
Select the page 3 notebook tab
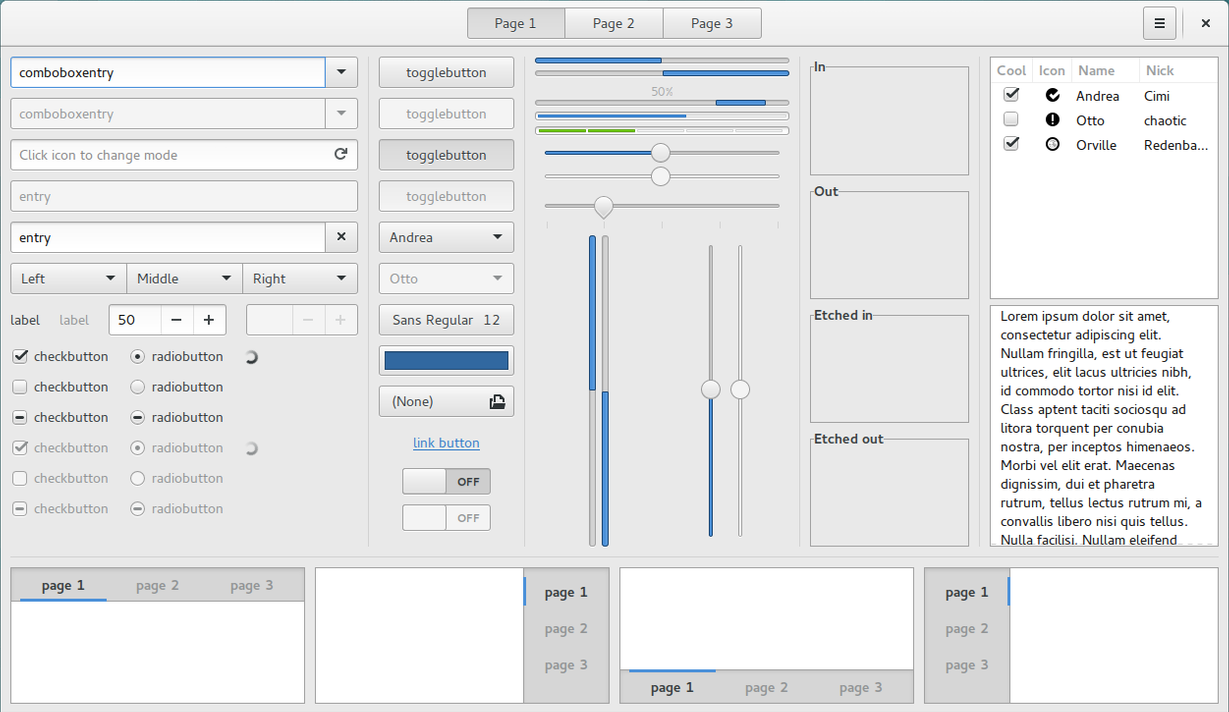251,584
